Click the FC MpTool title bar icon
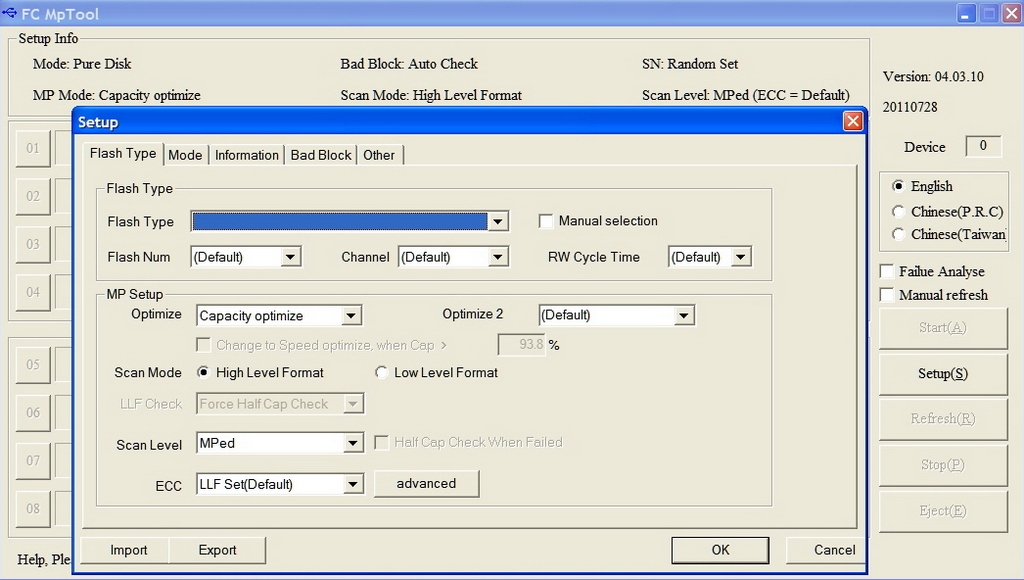The width and height of the screenshot is (1024, 580). pyautogui.click(x=10, y=14)
